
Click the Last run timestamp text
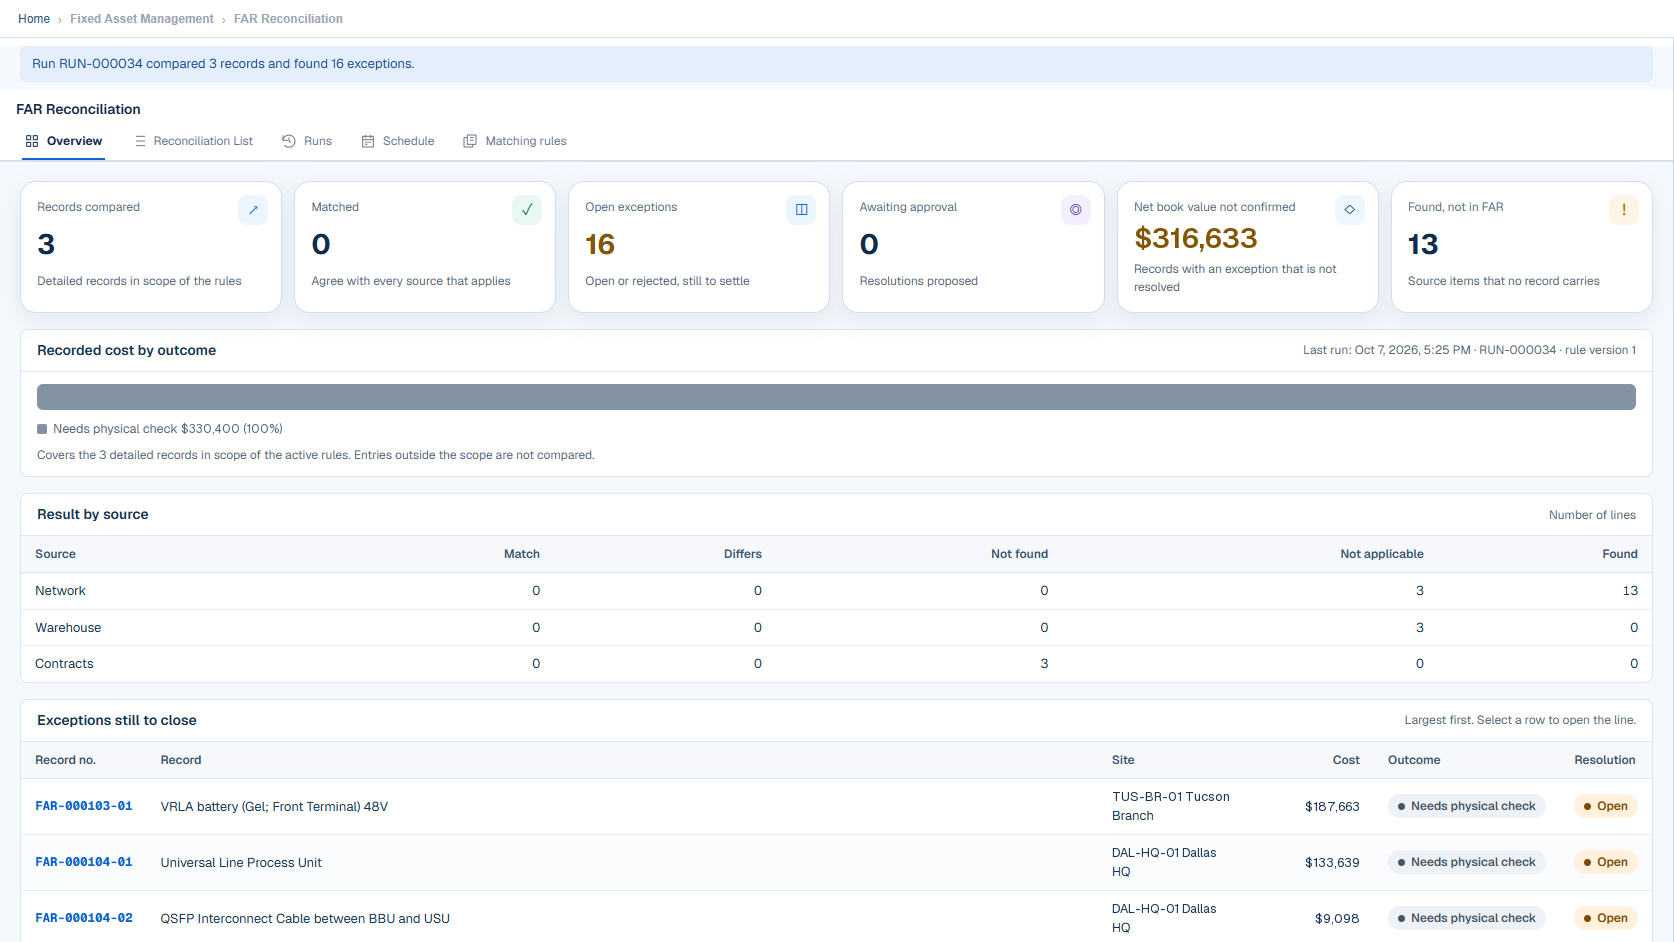(x=1469, y=350)
